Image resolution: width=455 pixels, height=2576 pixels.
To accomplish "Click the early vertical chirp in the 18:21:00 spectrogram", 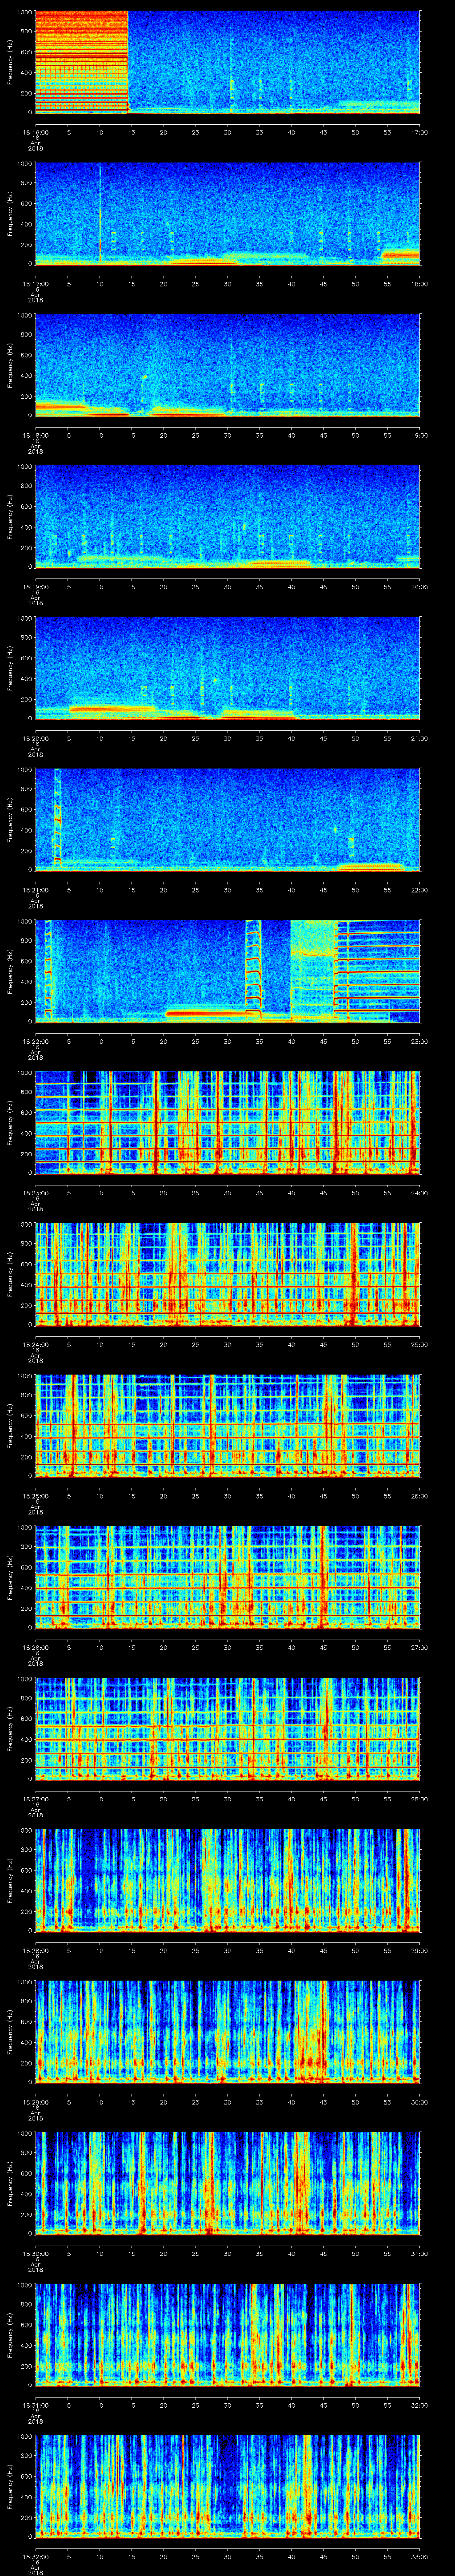I will (x=57, y=817).
